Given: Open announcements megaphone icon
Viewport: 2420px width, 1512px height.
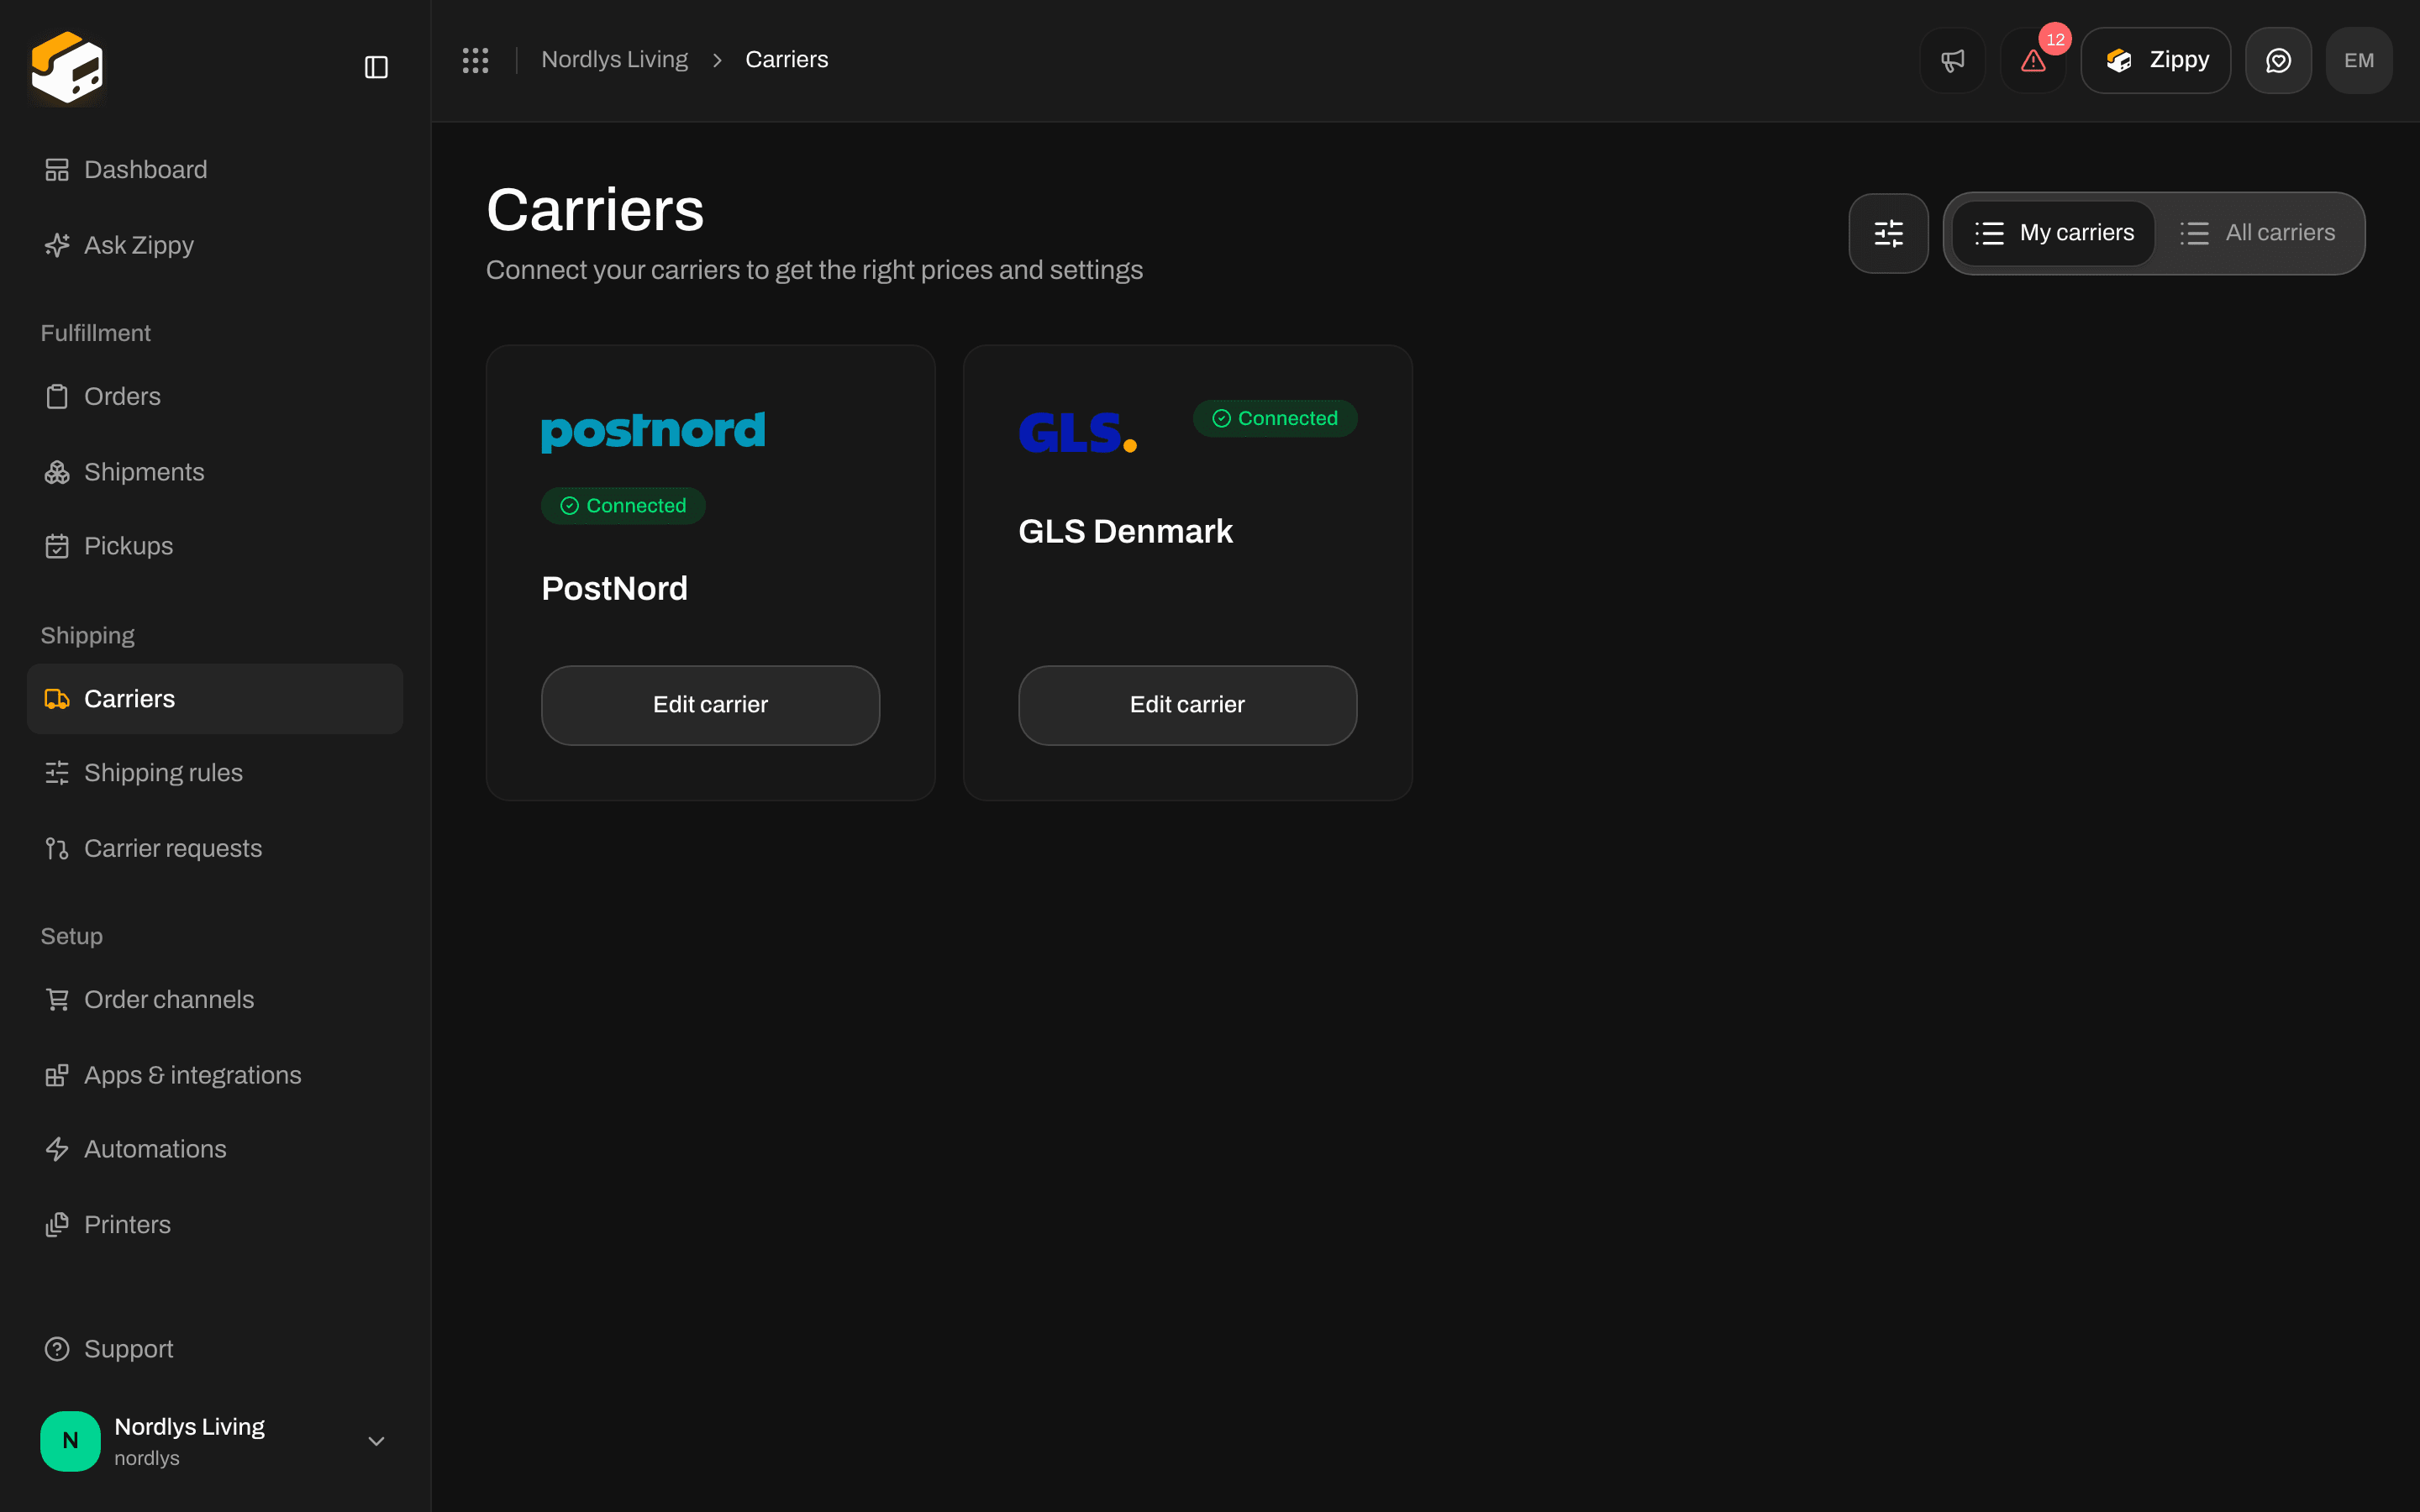Looking at the screenshot, I should (1952, 60).
